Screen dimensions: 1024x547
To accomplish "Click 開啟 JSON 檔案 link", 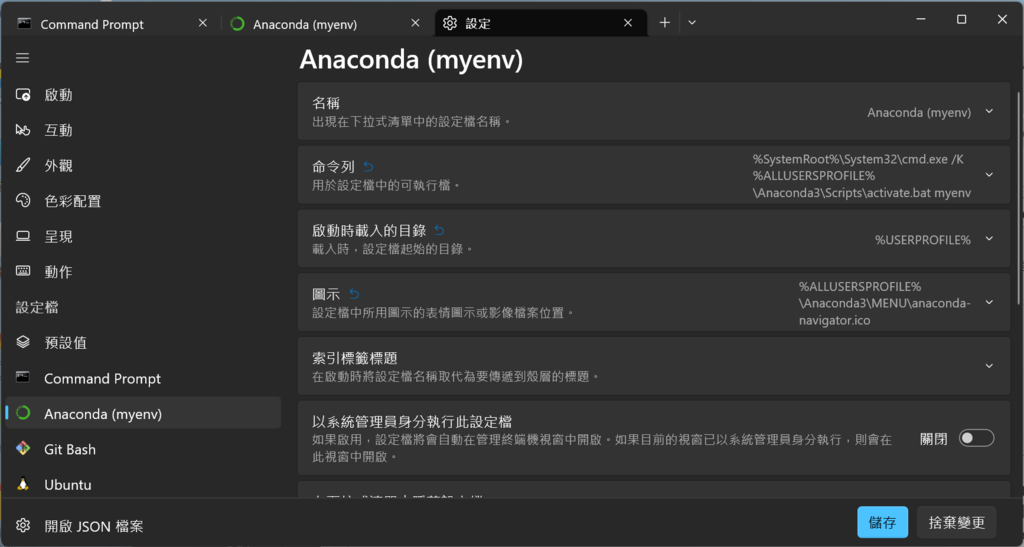I will click(93, 525).
